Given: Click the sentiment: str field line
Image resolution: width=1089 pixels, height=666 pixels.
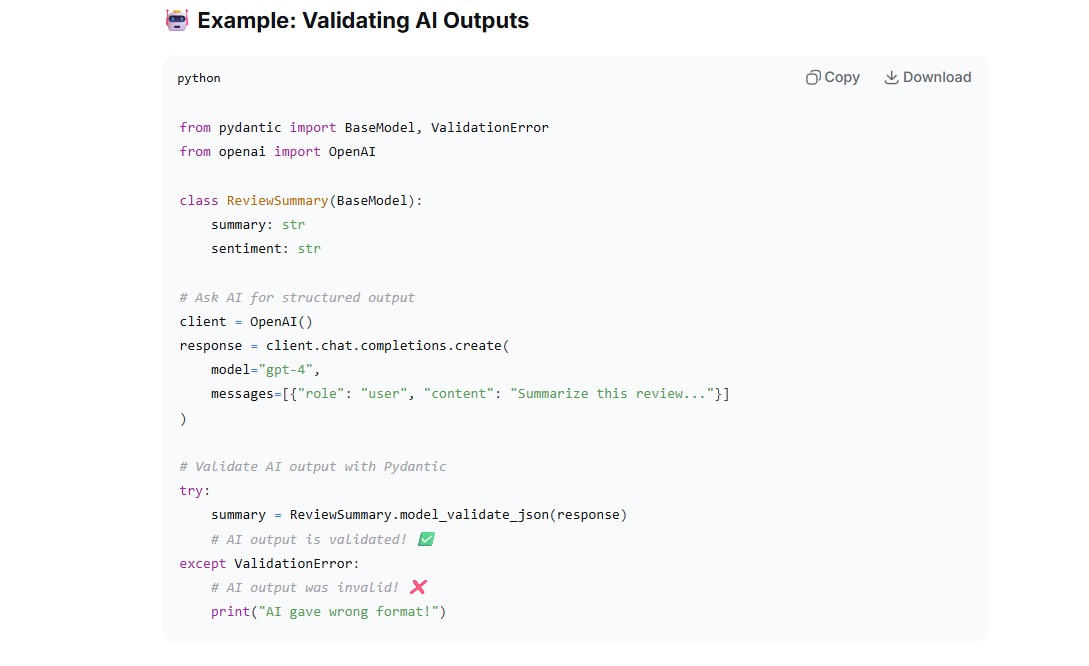Looking at the screenshot, I should tap(266, 249).
